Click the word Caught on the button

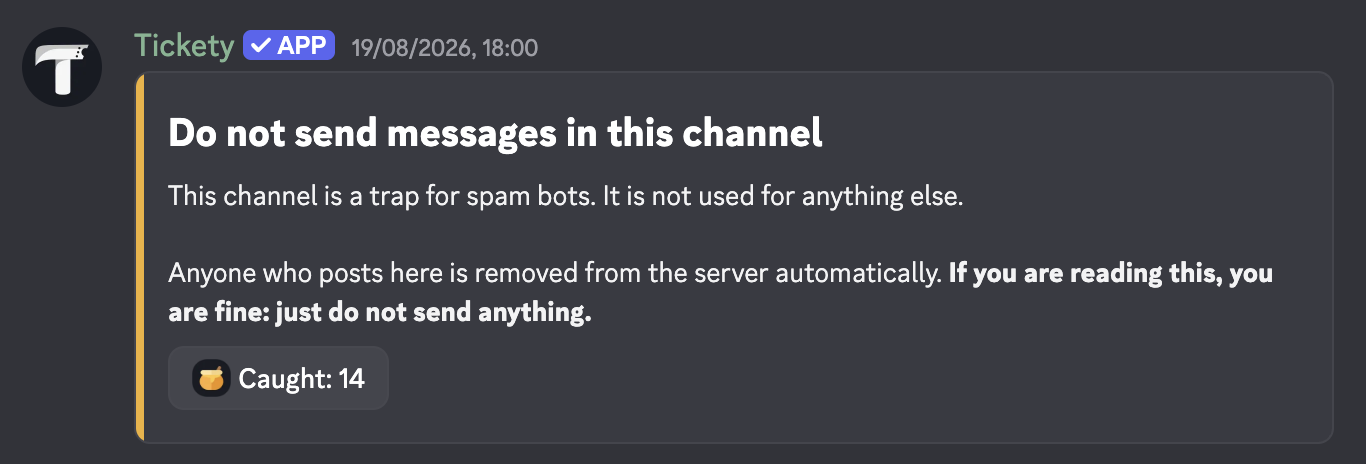(282, 379)
